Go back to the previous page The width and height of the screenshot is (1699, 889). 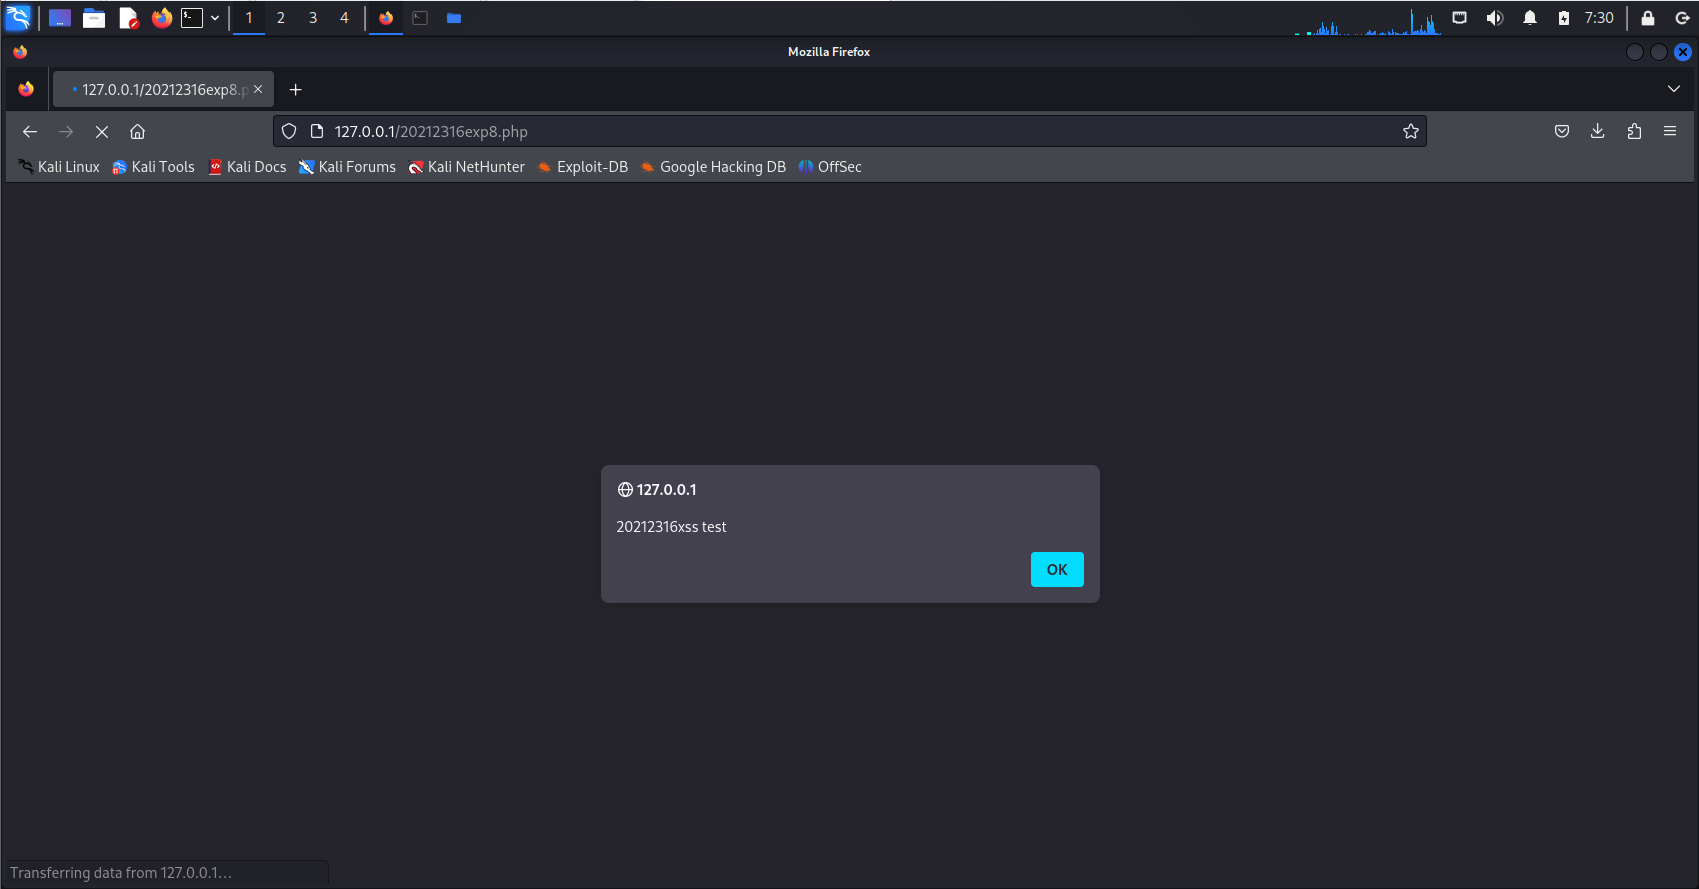30,132
